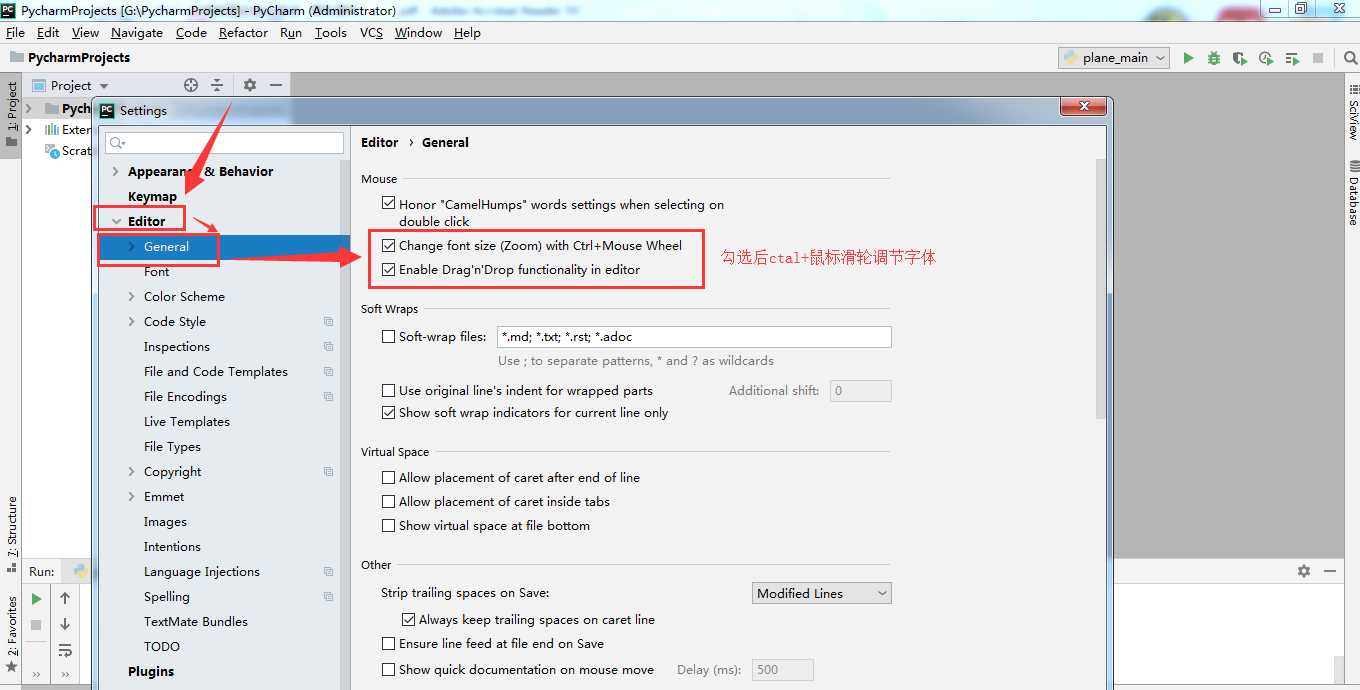1360x690 pixels.
Task: Open the Database side tool window
Action: coord(1353,192)
